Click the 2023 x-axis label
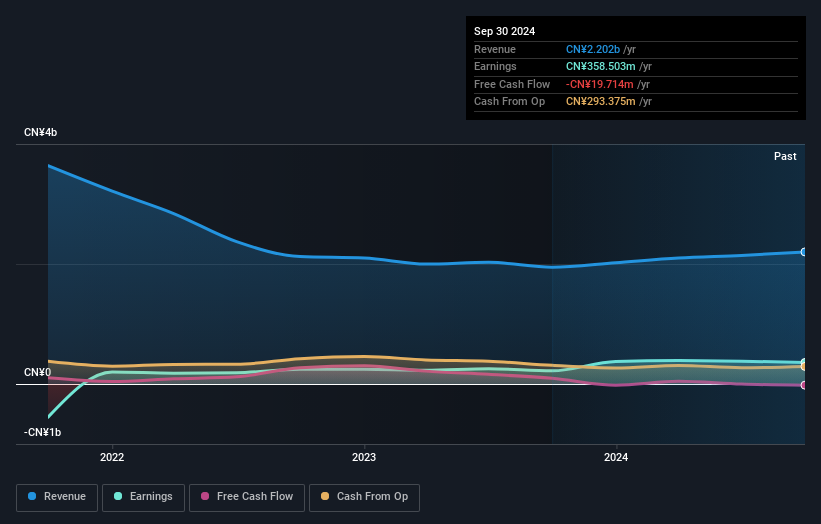821x524 pixels. click(364, 457)
